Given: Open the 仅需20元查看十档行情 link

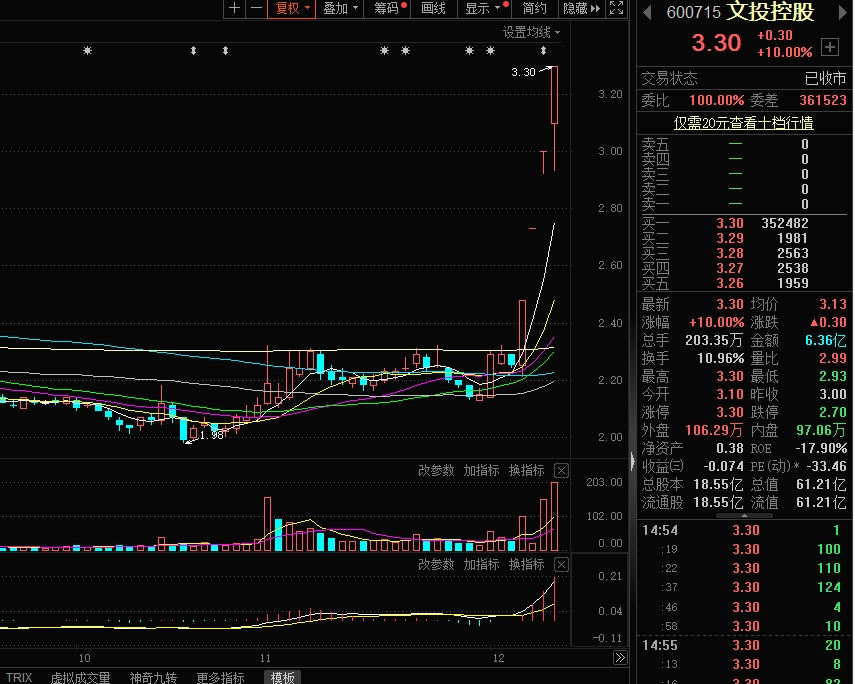Looking at the screenshot, I should click(x=743, y=123).
